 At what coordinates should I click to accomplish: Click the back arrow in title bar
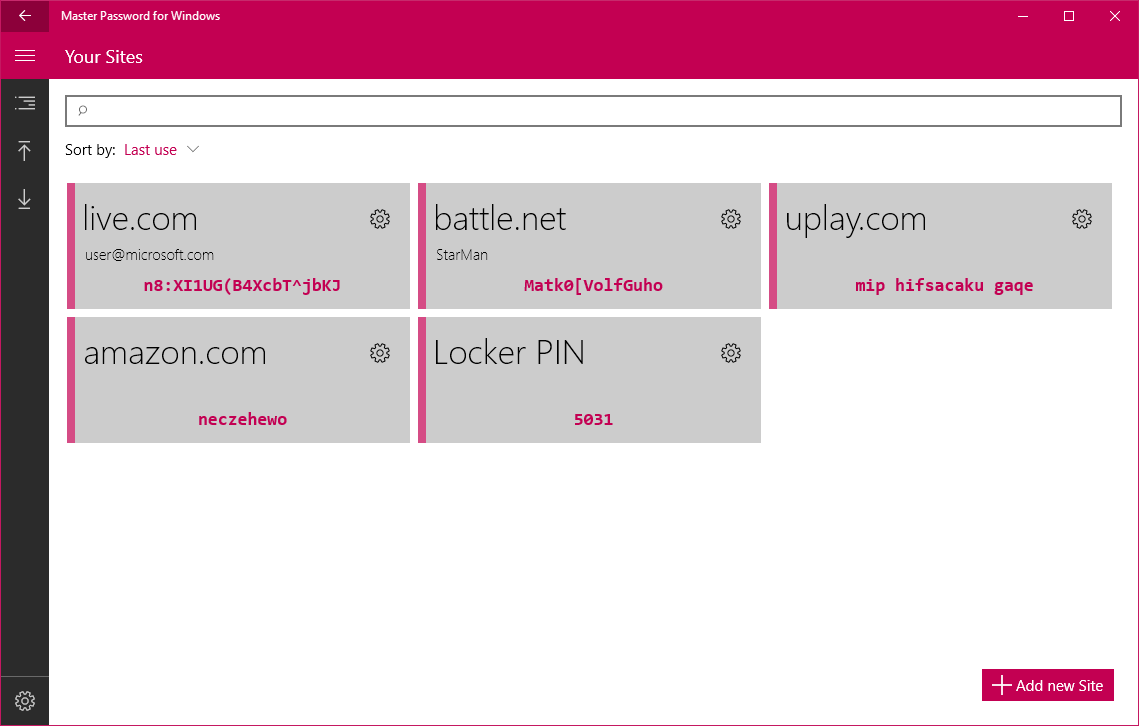pyautogui.click(x=25, y=16)
